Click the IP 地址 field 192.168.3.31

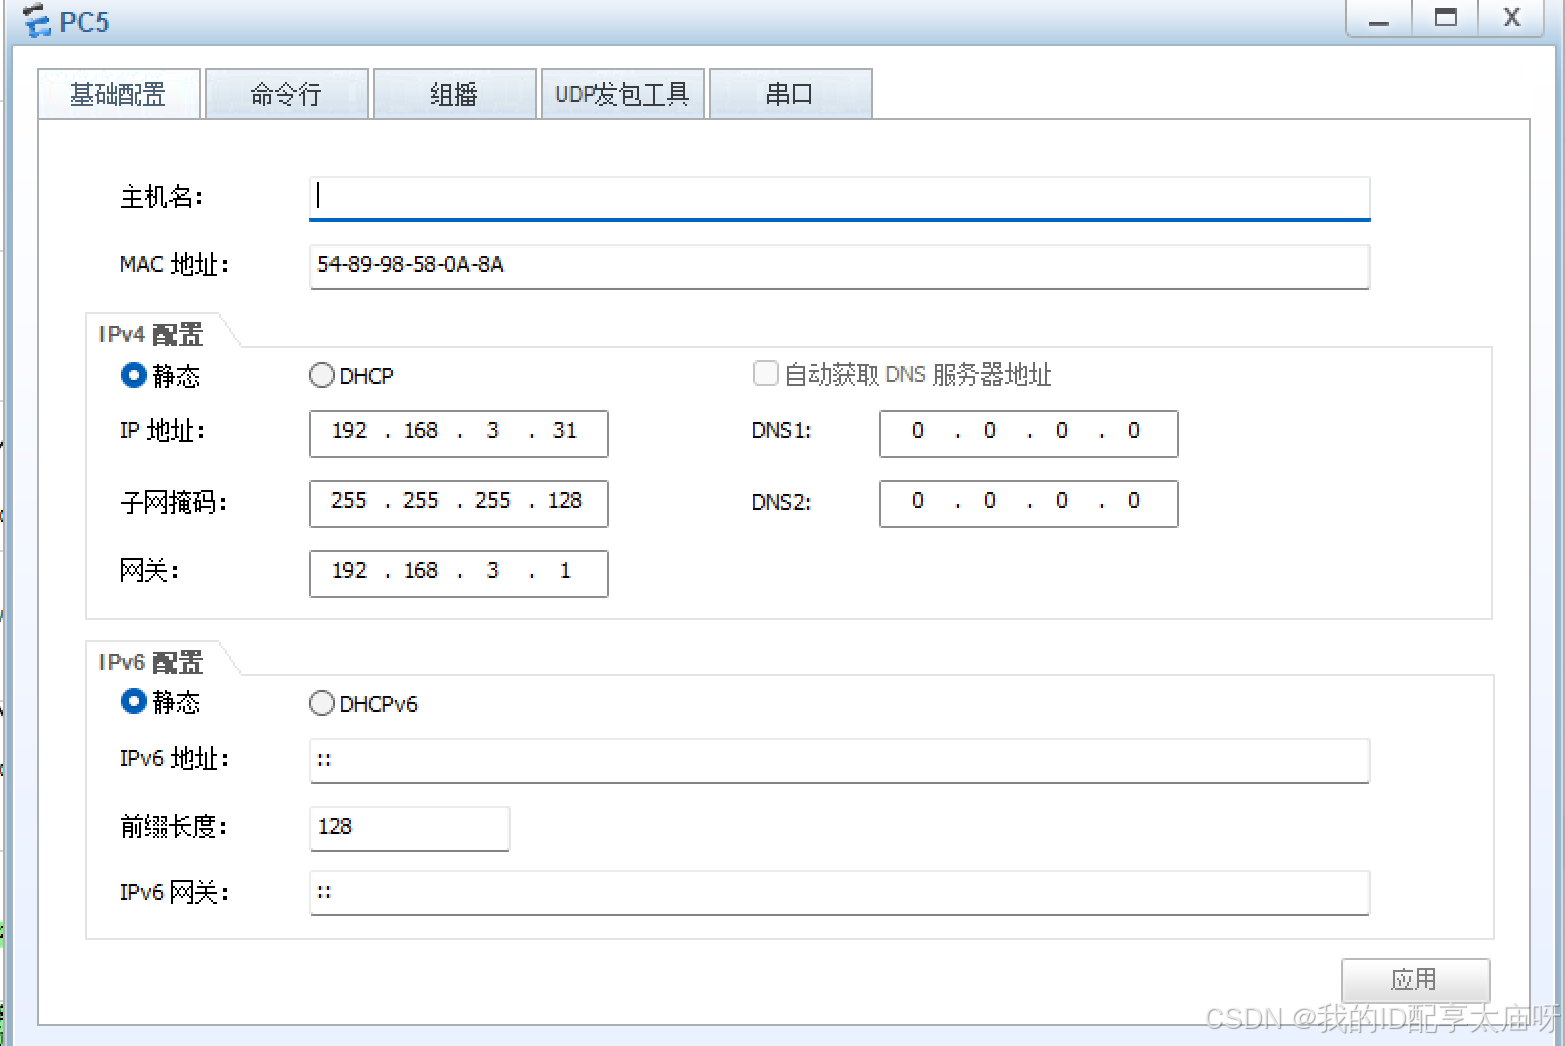point(459,433)
